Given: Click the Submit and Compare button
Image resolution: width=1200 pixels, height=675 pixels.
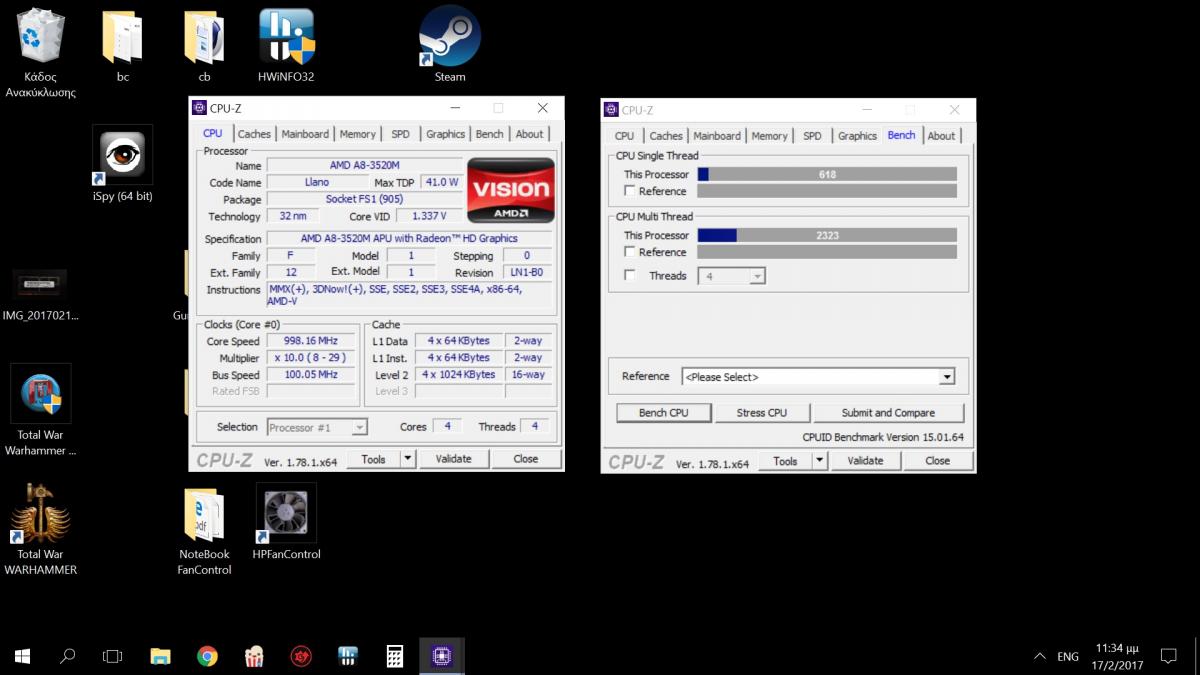Looking at the screenshot, I should coord(888,413).
